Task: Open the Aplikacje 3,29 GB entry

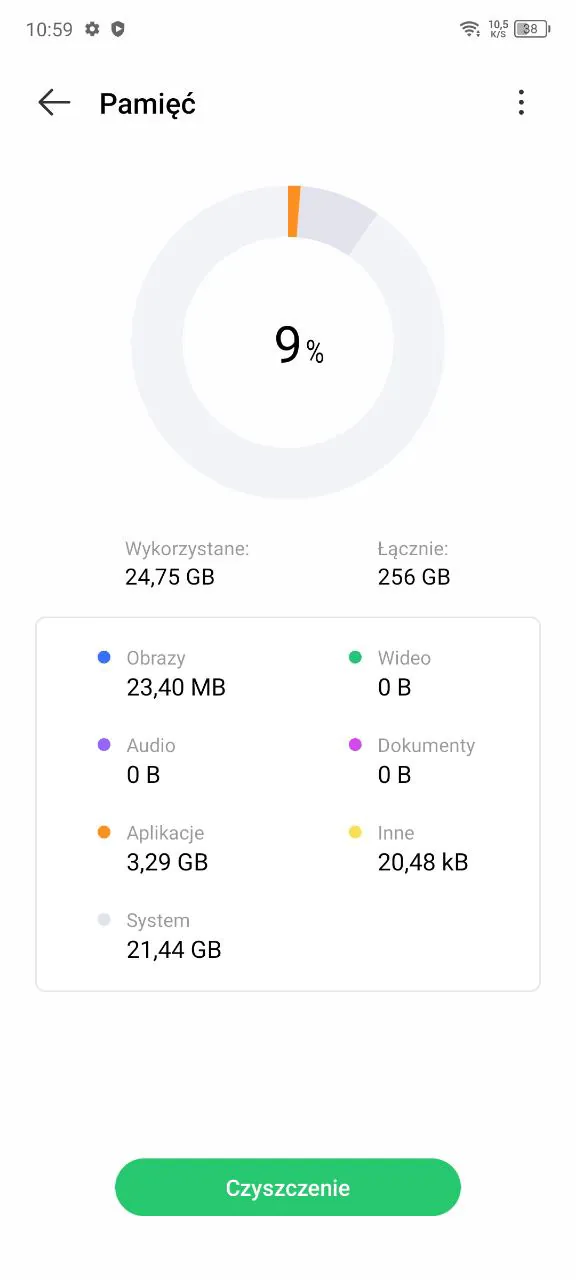Action: 154,847
